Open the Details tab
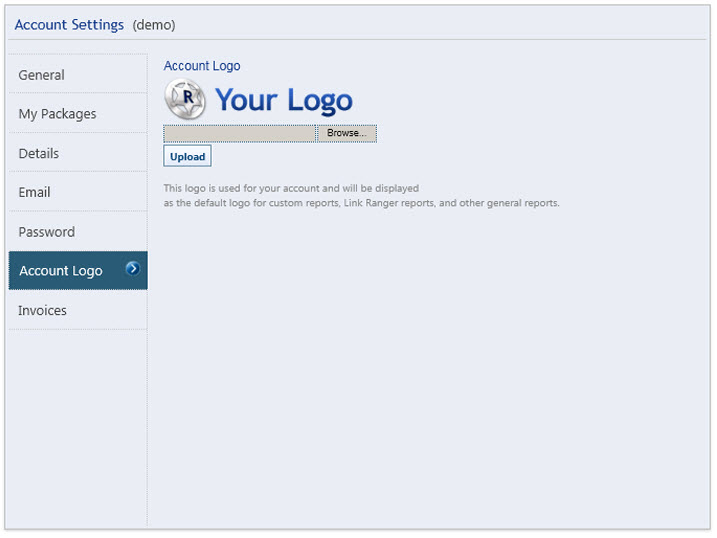 [x=38, y=153]
